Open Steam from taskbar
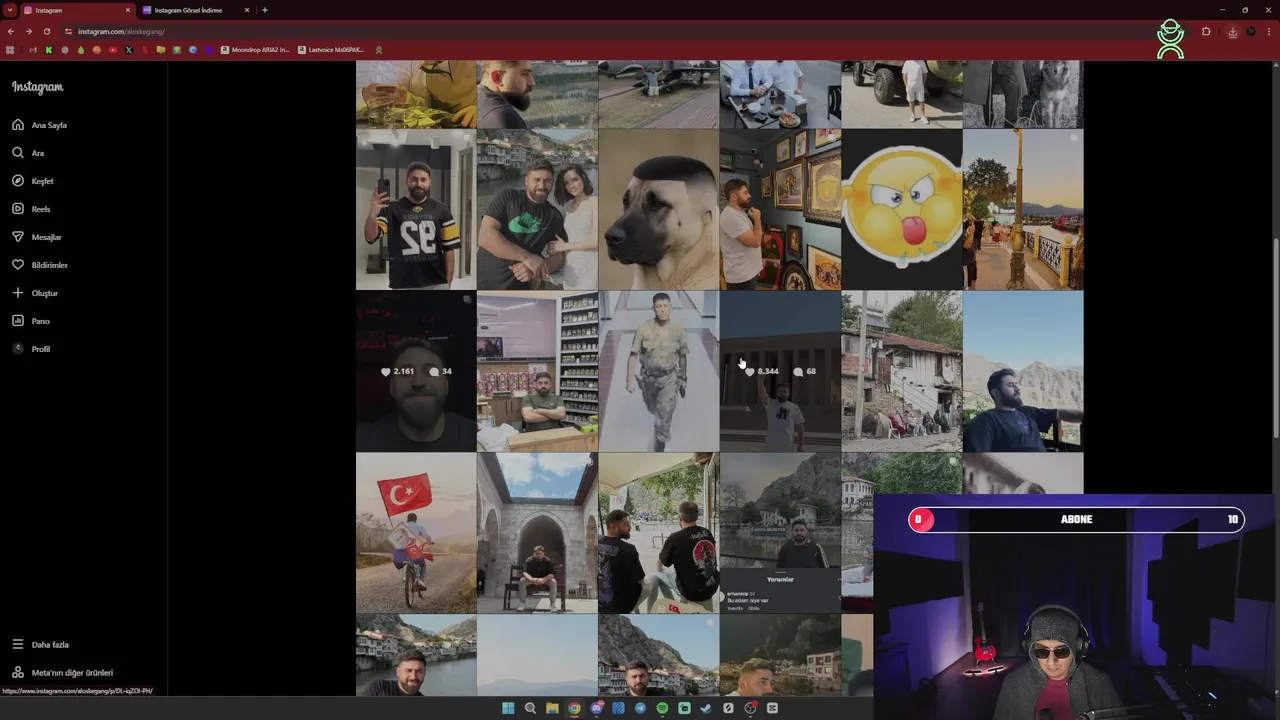 (706, 708)
